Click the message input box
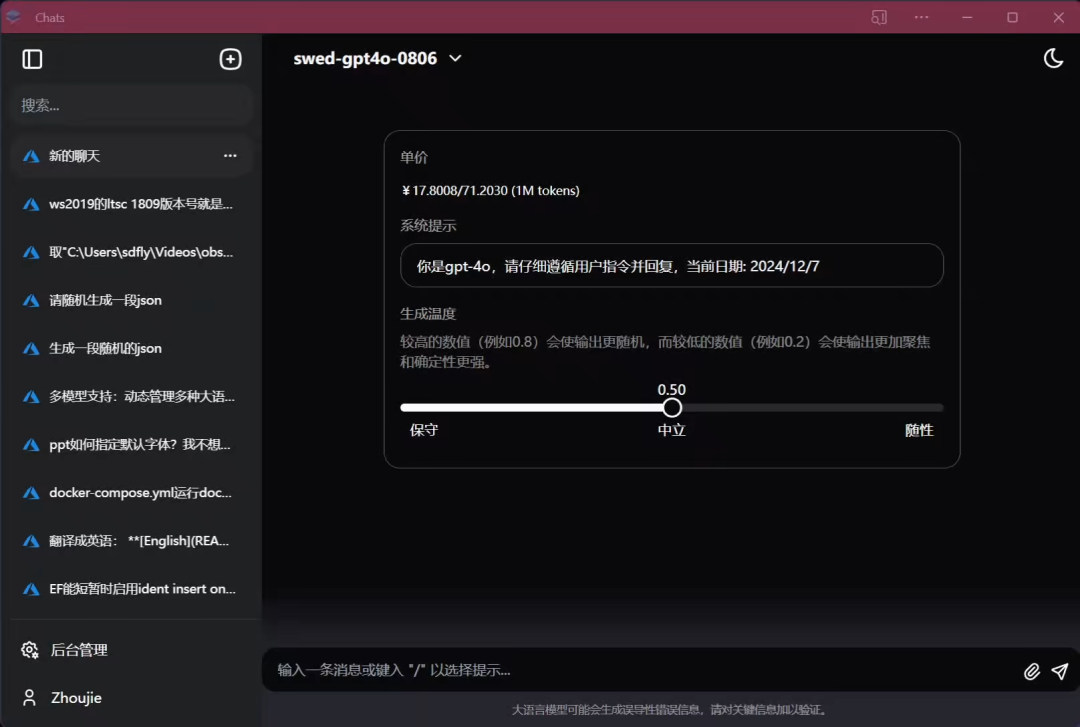1080x727 pixels. 640,670
